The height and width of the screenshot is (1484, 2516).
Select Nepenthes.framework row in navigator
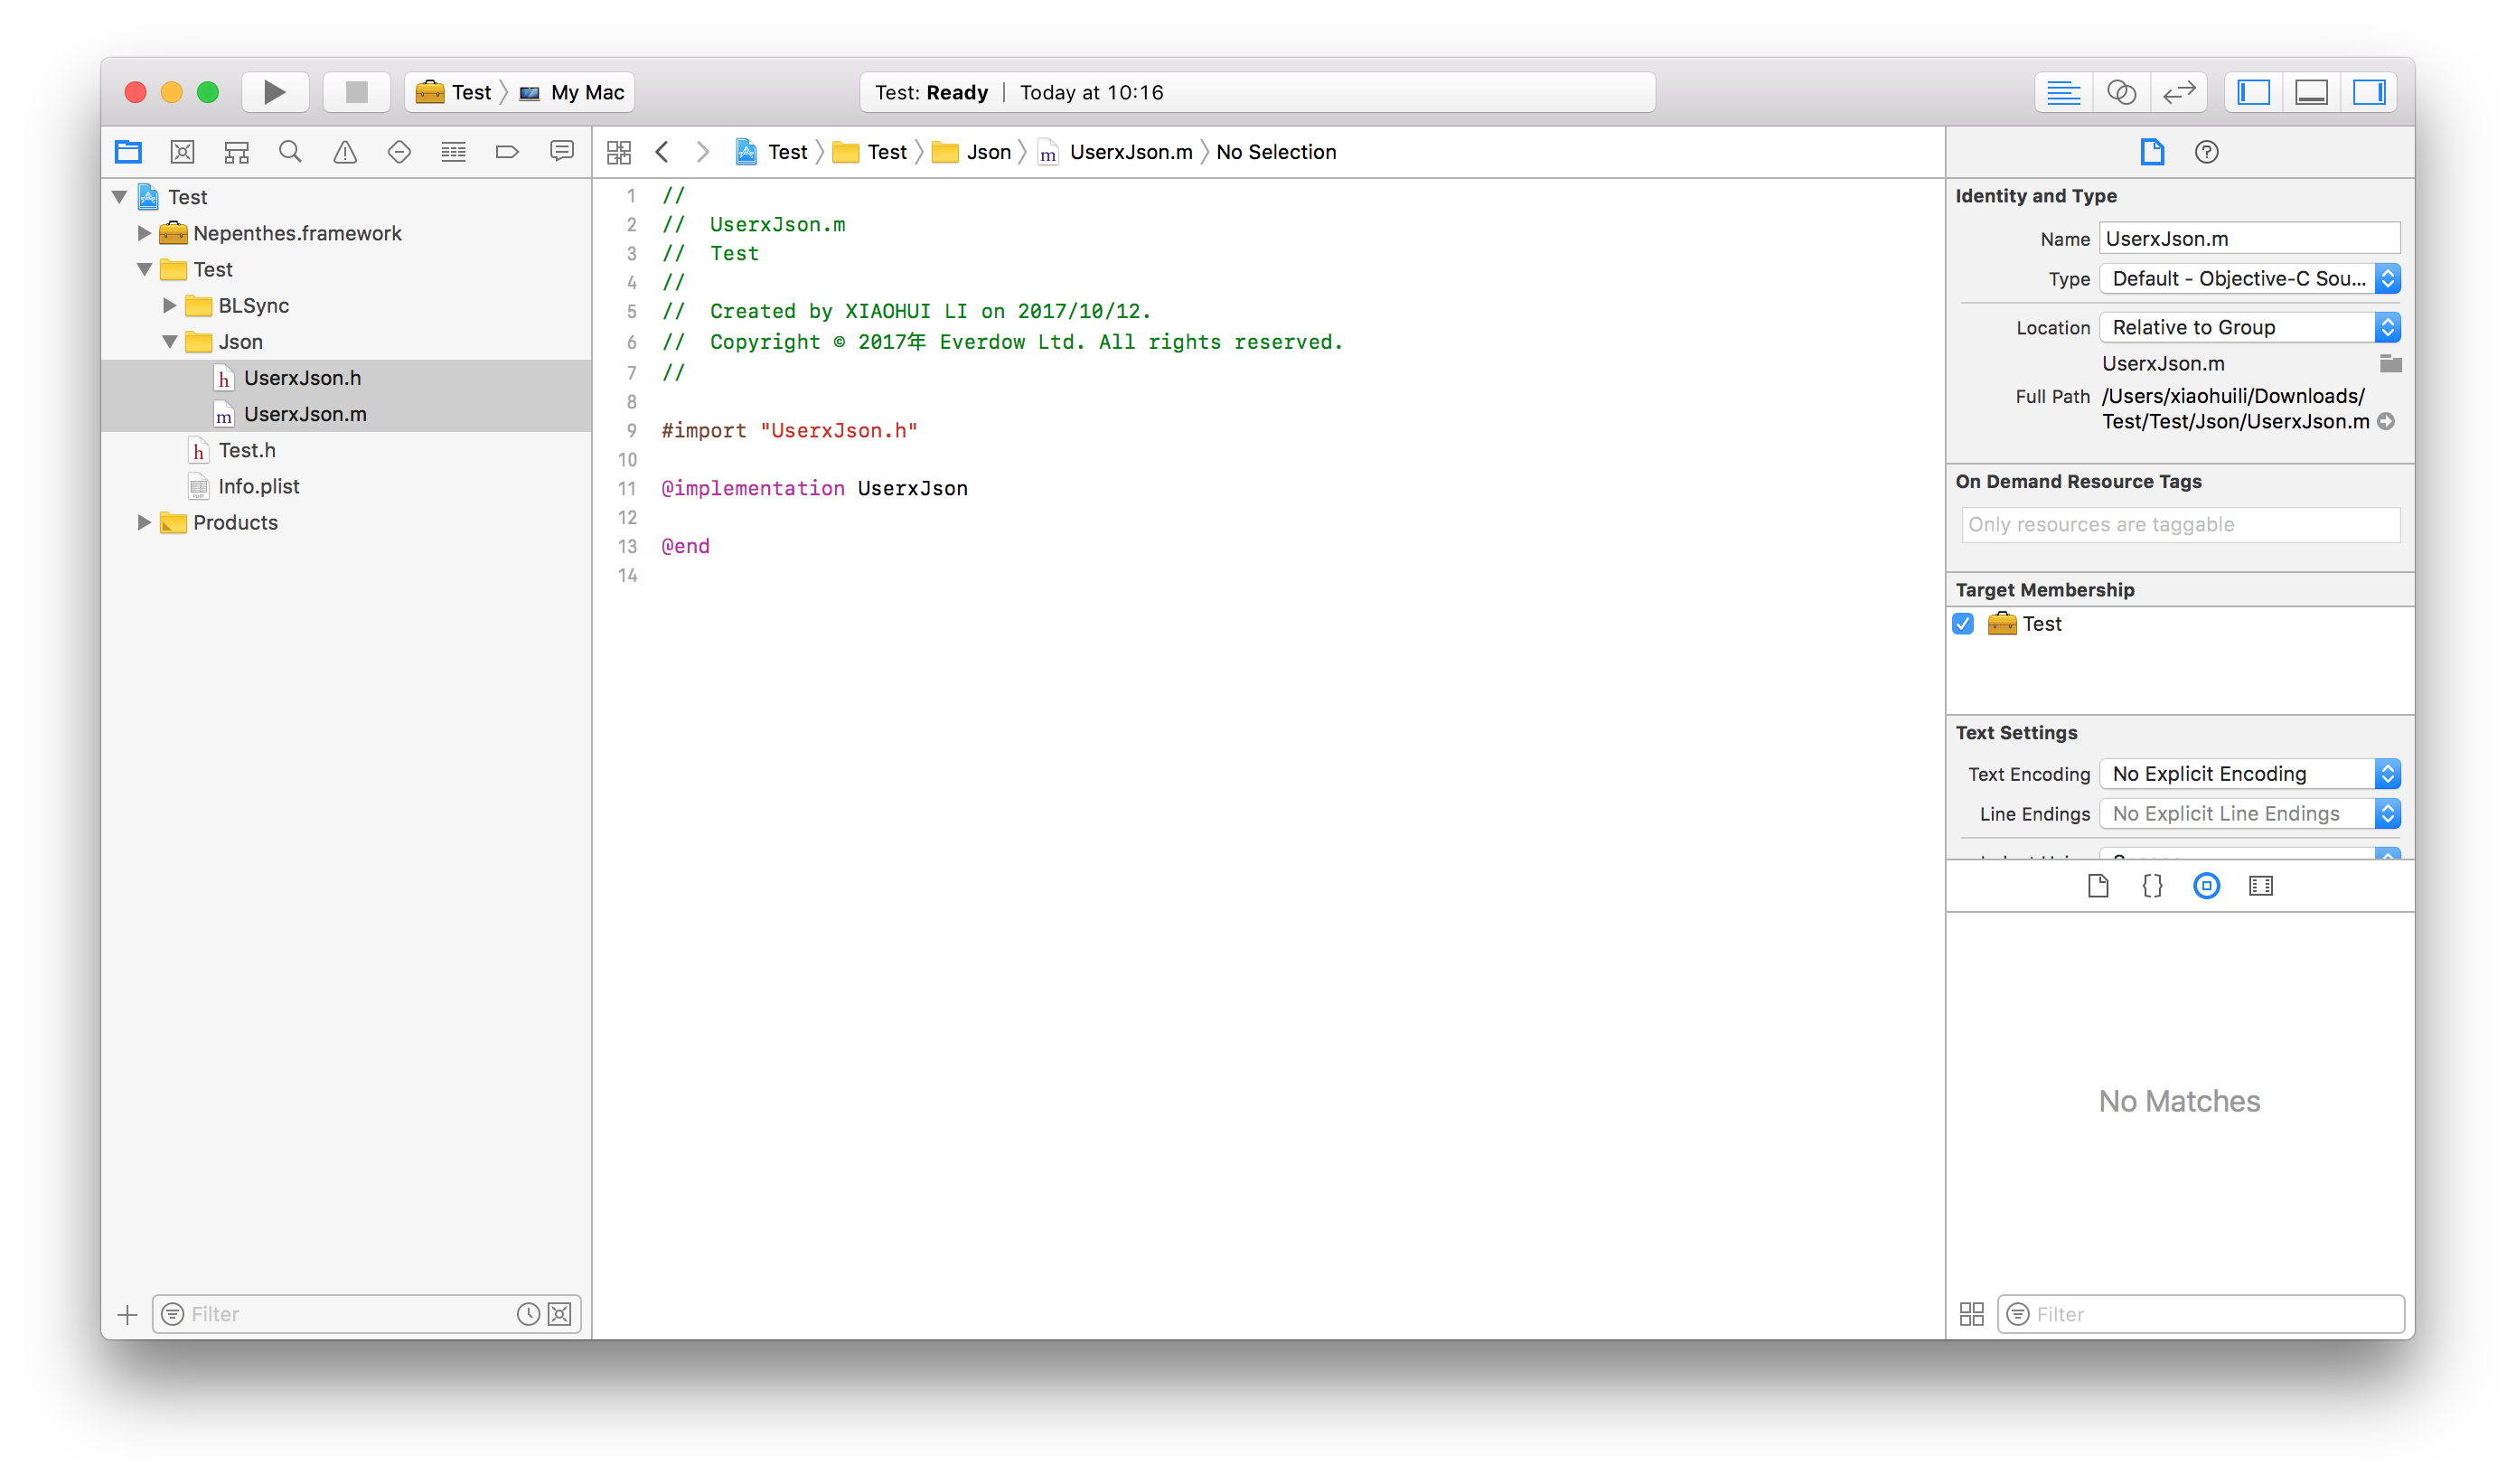point(346,233)
